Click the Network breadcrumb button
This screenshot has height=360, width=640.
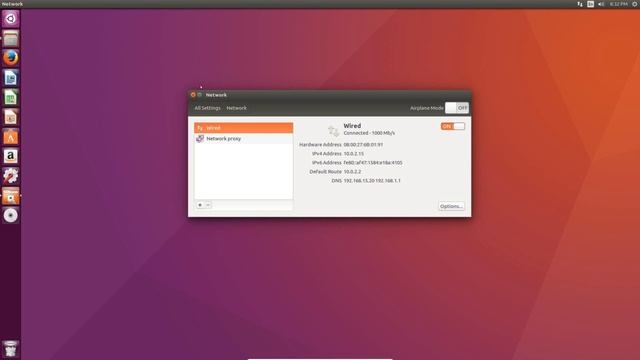click(236, 108)
